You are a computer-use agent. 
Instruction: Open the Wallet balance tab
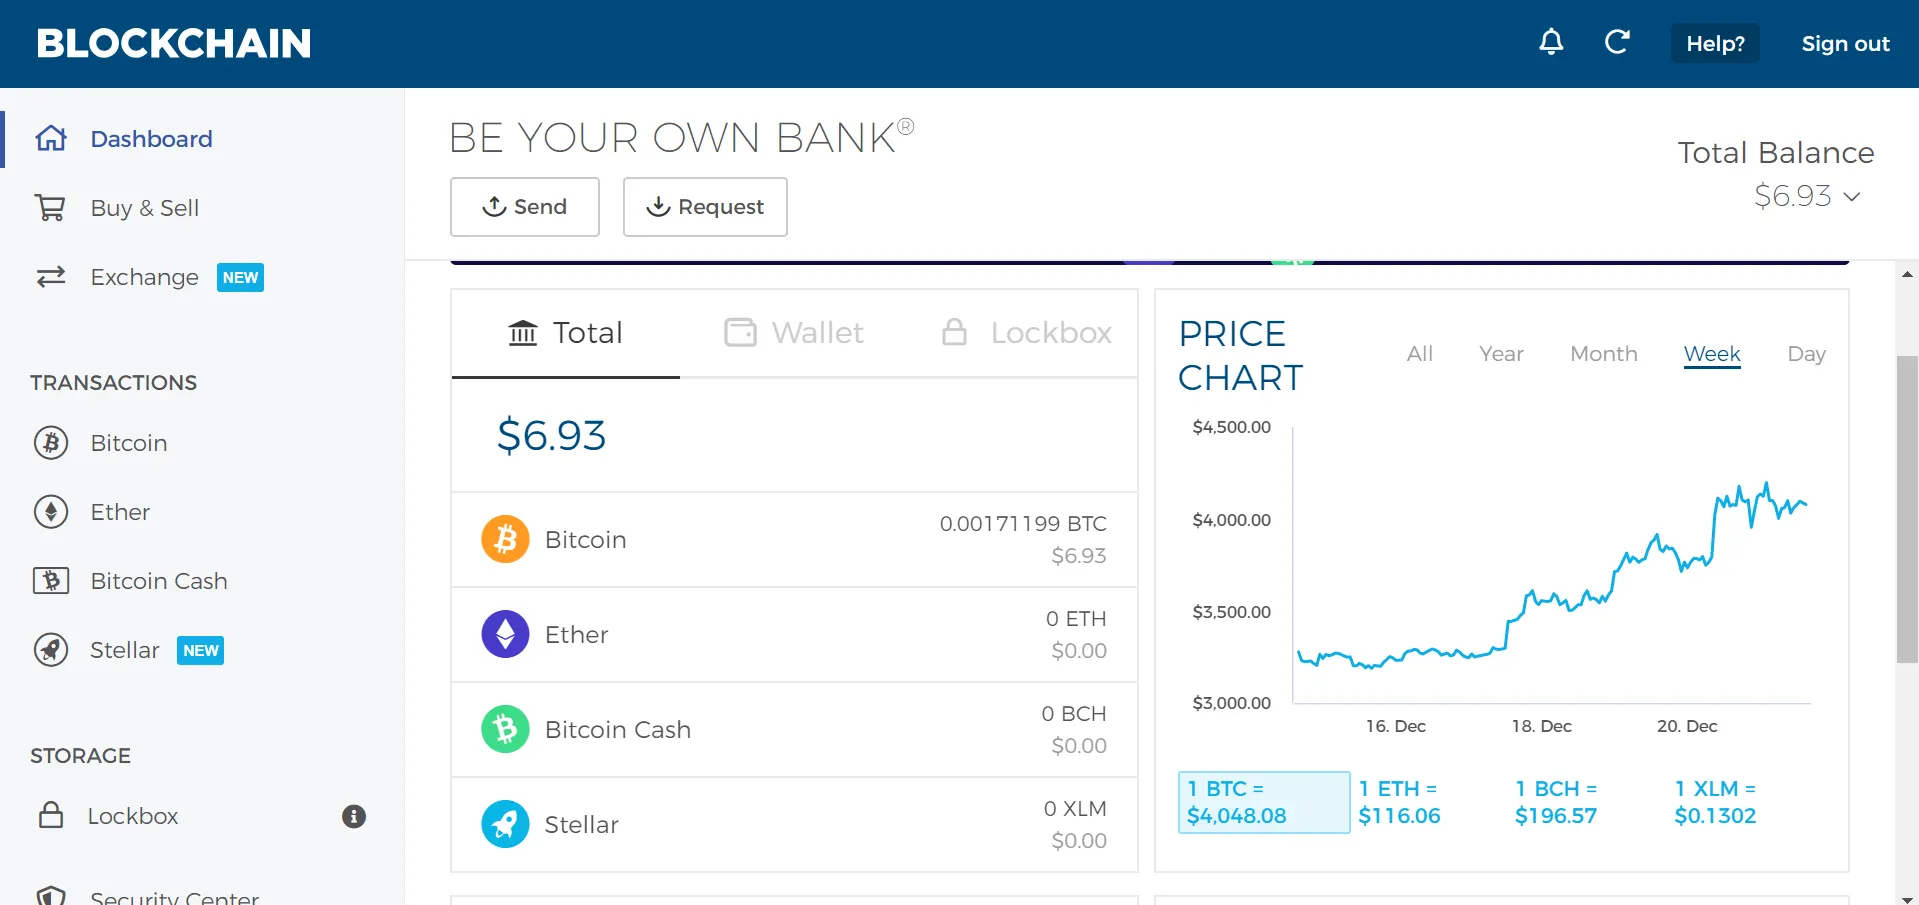[794, 333]
